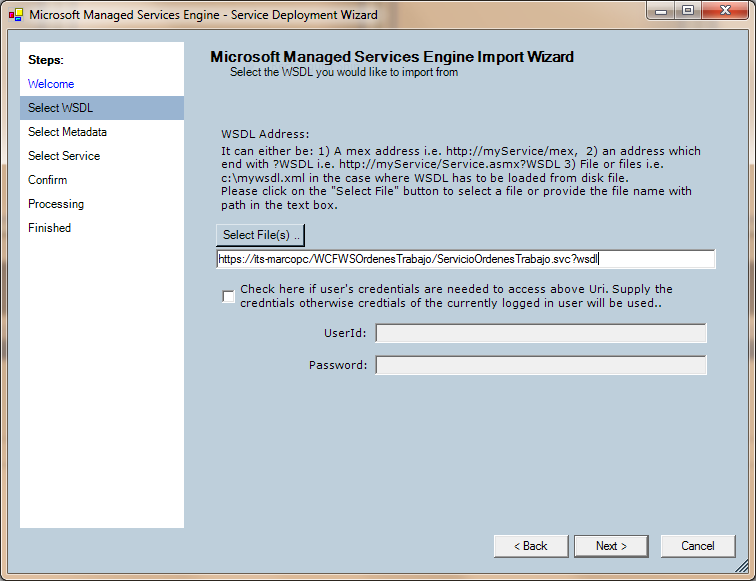Image resolution: width=756 pixels, height=581 pixels.
Task: Open the Welcome step link
Action: [x=51, y=84]
